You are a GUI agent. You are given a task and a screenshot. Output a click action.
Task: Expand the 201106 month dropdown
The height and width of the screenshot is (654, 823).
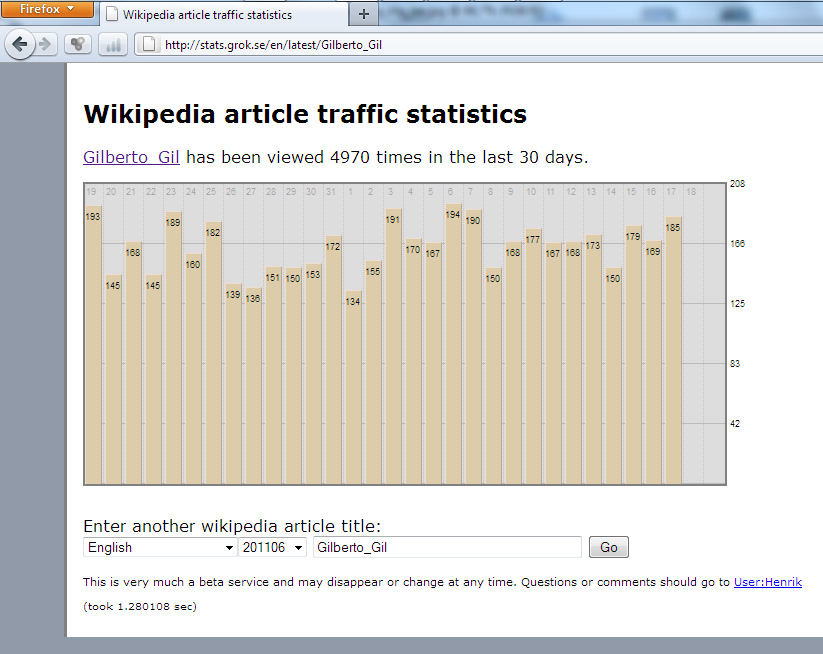(x=272, y=547)
